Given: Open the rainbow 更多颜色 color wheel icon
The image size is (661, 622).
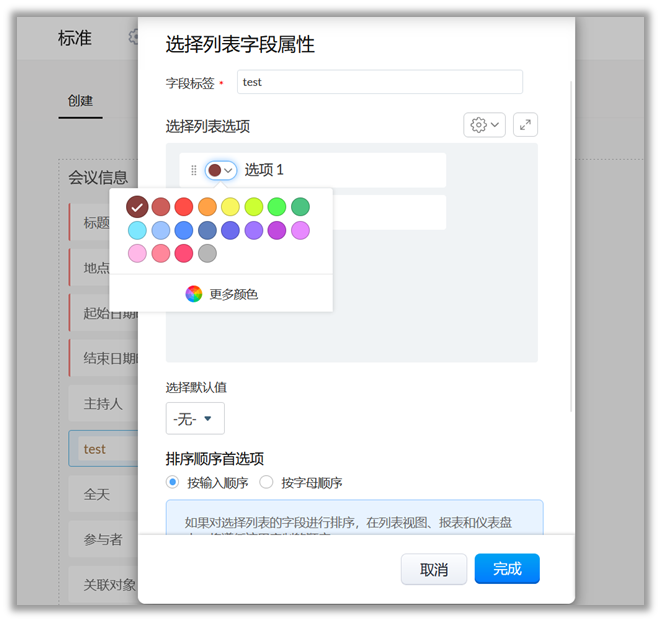Looking at the screenshot, I should [194, 294].
